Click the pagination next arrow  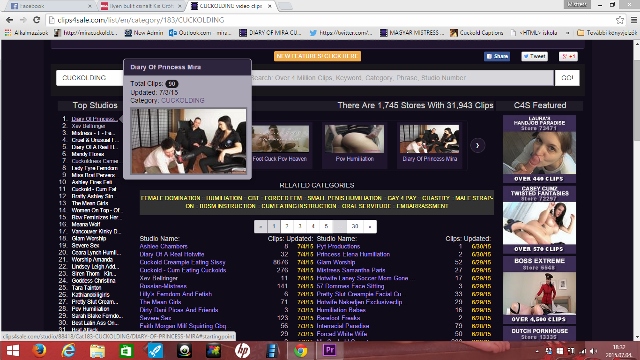[370, 226]
